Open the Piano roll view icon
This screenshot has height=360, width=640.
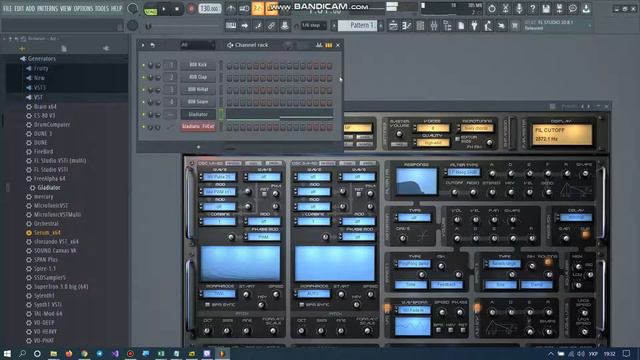tap(407, 26)
